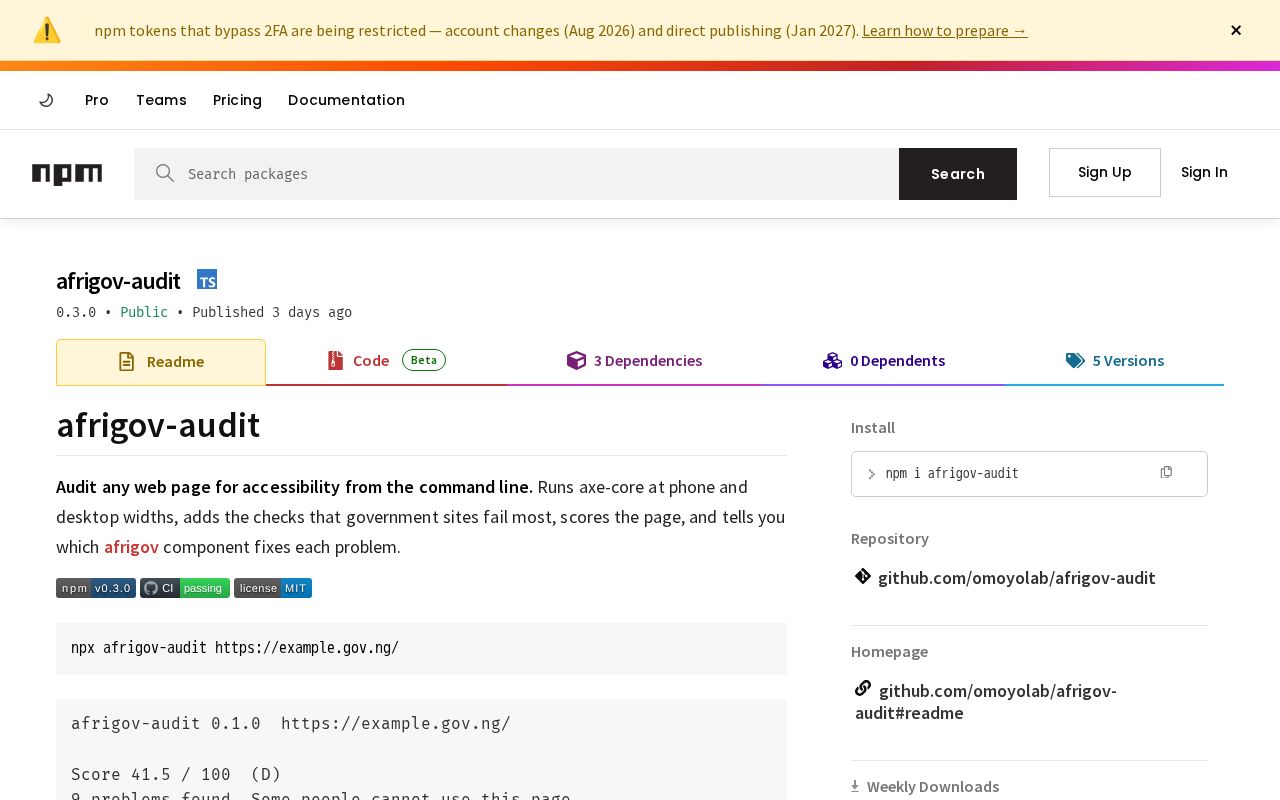The height and width of the screenshot is (800, 1280).
Task: Click the 'Install' section heading
Action: tap(873, 428)
